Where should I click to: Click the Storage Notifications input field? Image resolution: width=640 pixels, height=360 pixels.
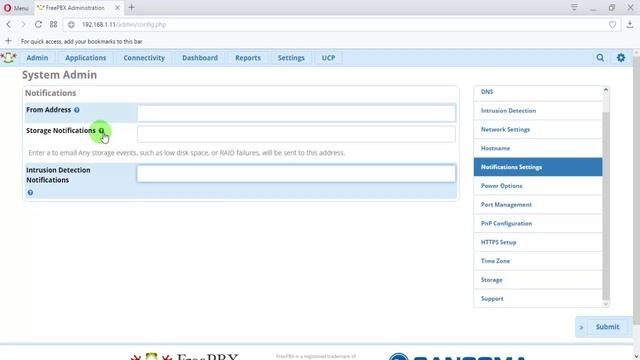[x=296, y=134]
